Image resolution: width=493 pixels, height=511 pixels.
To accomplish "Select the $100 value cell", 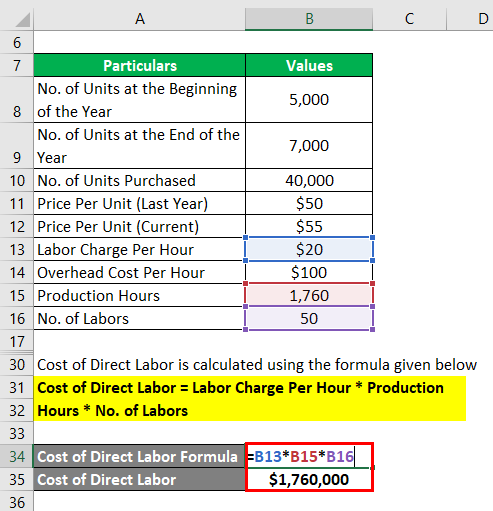I will pos(309,272).
